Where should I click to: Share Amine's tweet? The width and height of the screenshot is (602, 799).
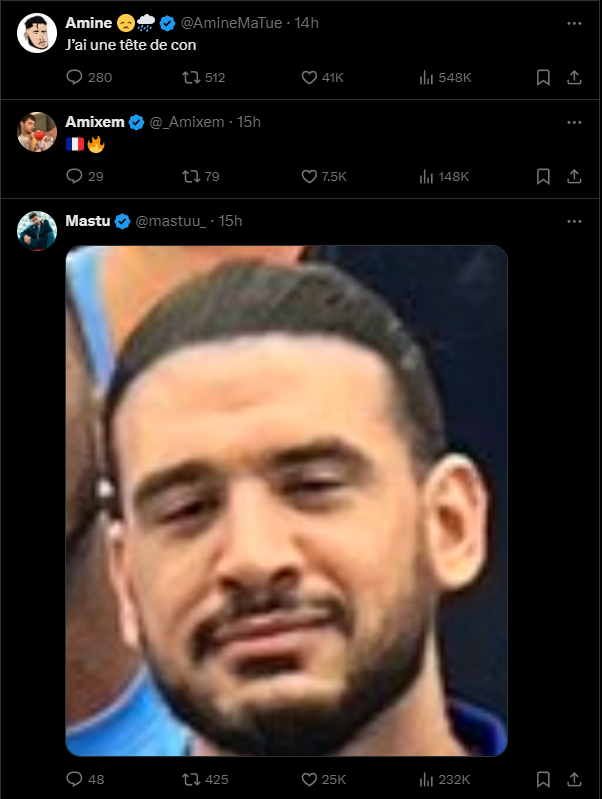tap(574, 77)
